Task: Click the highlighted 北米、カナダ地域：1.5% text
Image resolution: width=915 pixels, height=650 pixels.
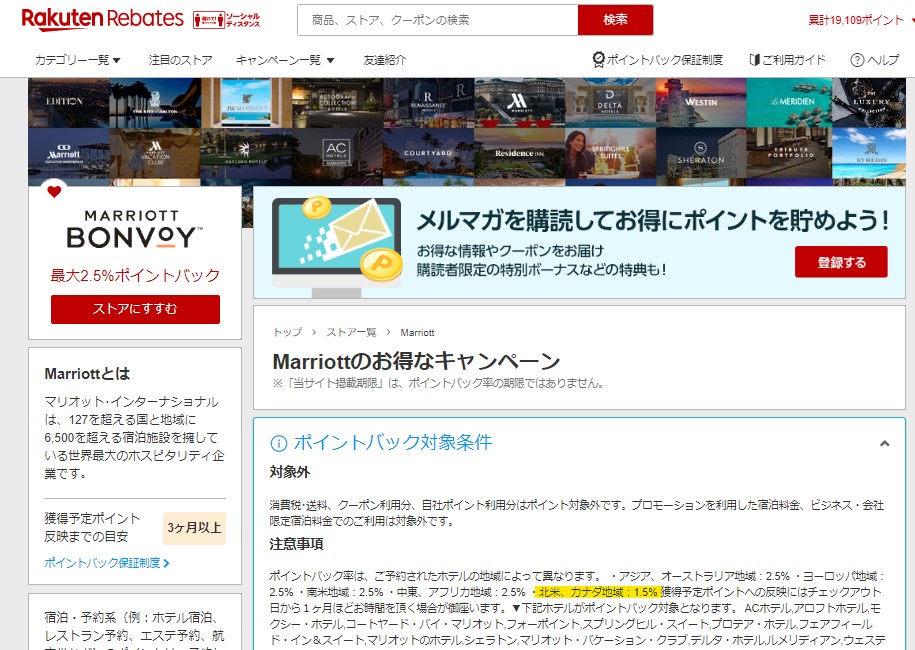Action: (x=598, y=592)
